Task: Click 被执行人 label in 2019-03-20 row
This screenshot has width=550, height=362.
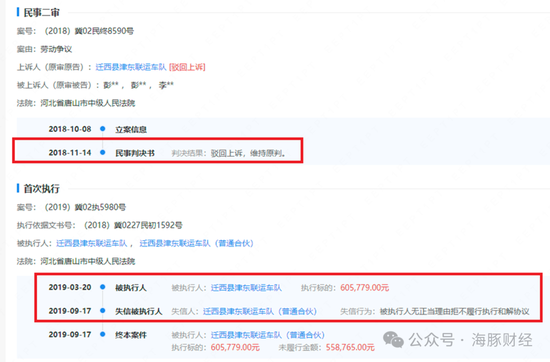Action: click(131, 288)
